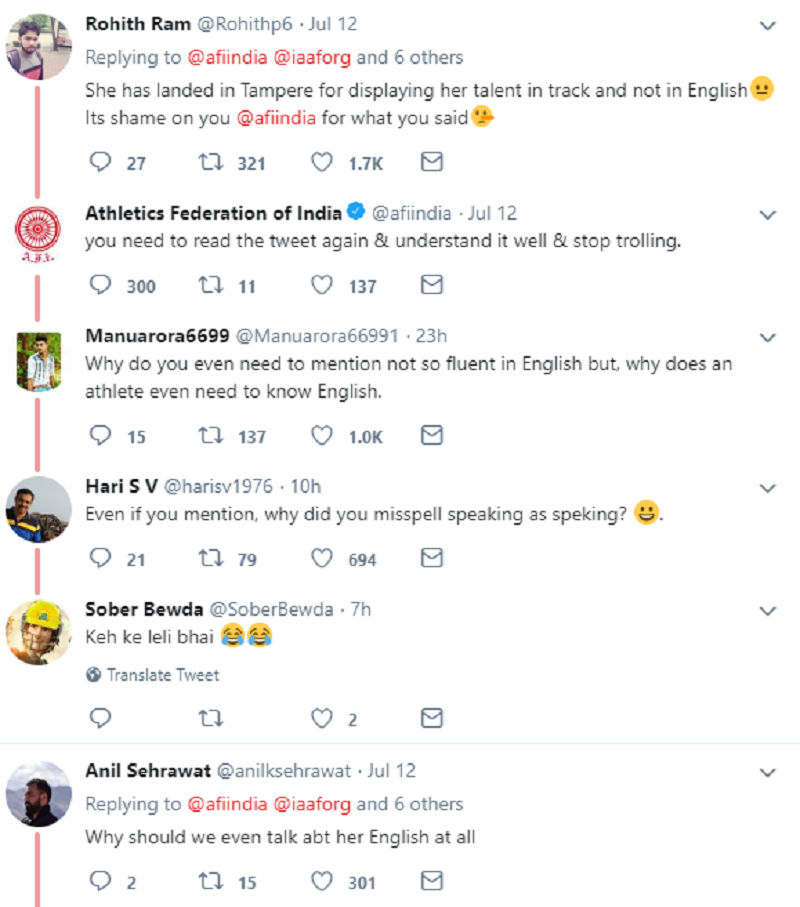
Task: Open more options on Sober Bewda's tweet
Action: tap(767, 610)
